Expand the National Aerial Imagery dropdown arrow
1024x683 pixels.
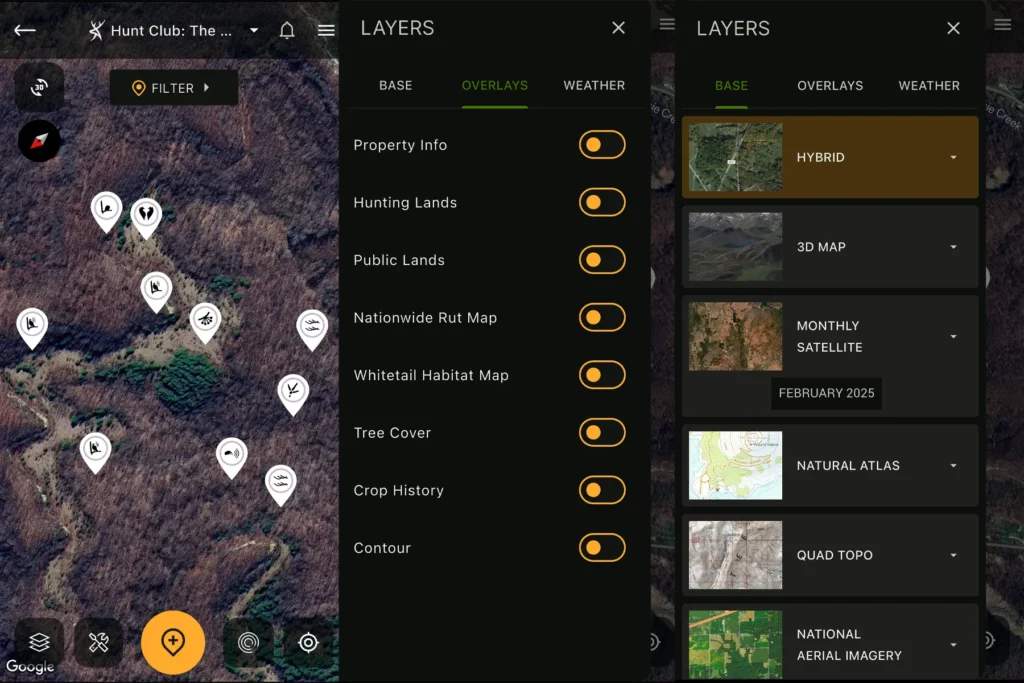[x=953, y=644]
